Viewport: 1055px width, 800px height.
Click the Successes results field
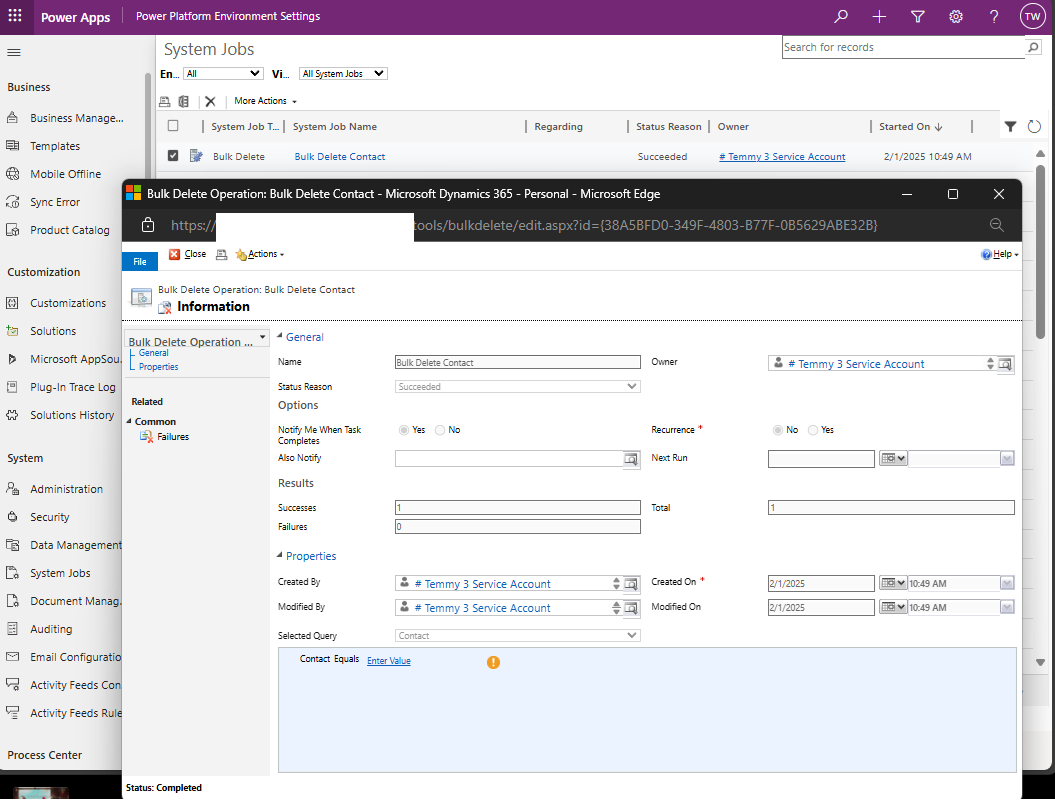(x=517, y=507)
